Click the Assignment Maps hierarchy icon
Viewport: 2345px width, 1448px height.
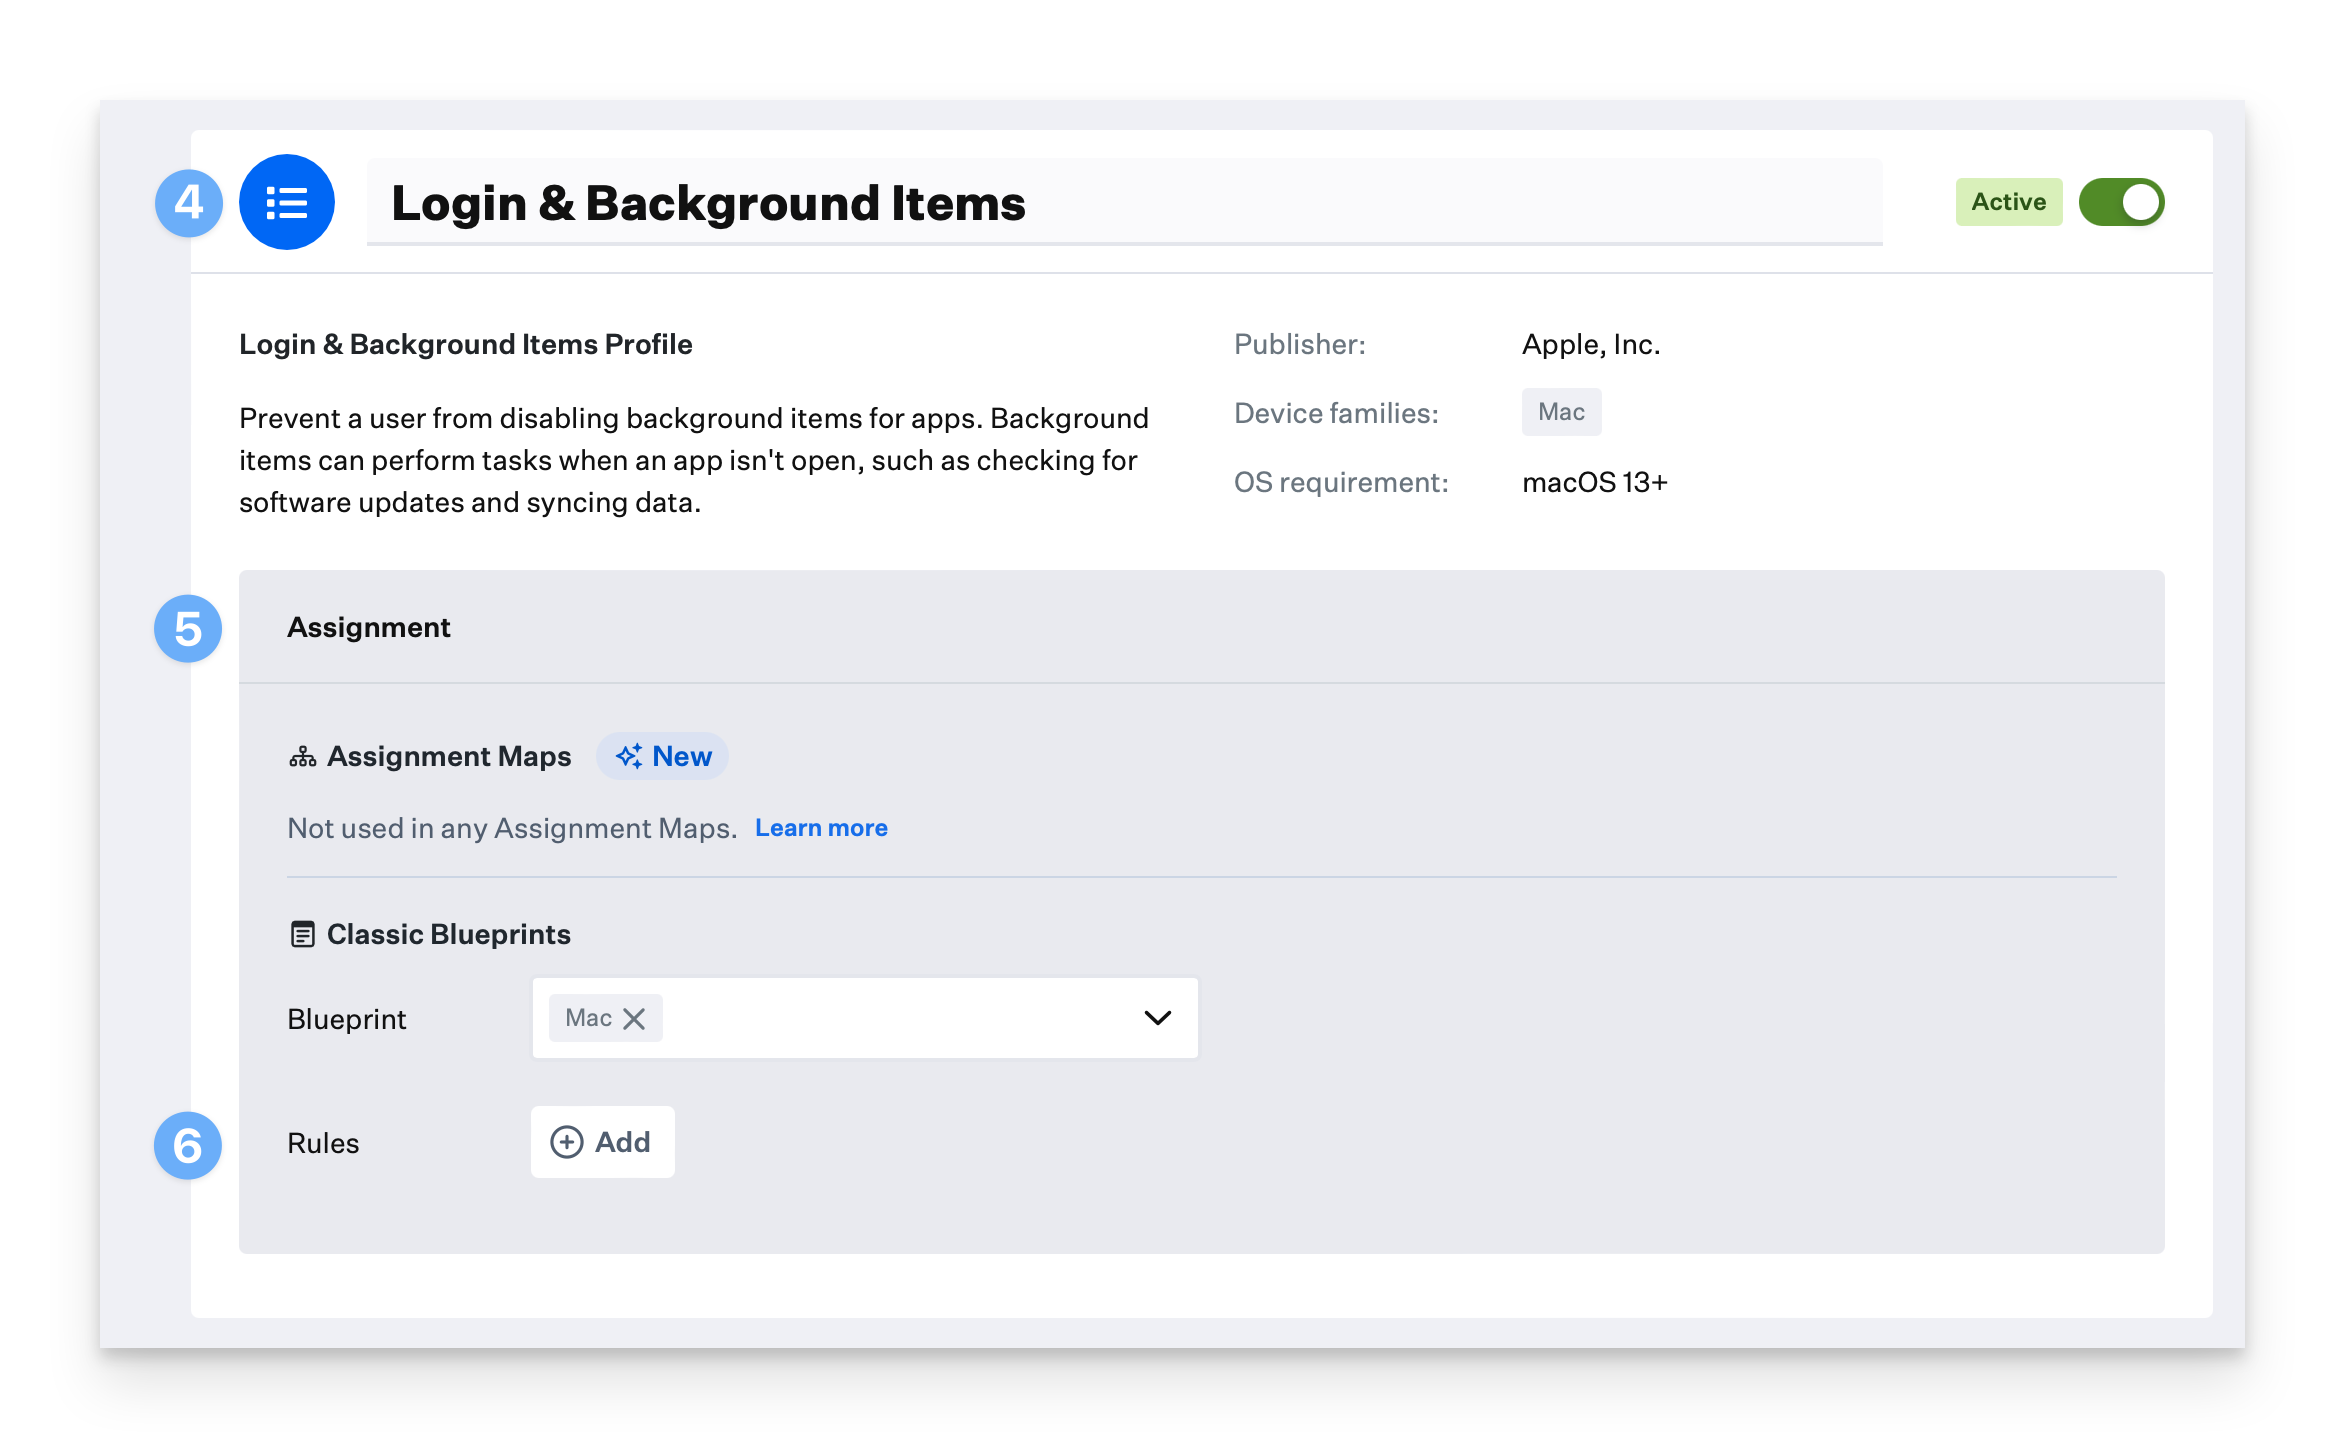point(302,757)
